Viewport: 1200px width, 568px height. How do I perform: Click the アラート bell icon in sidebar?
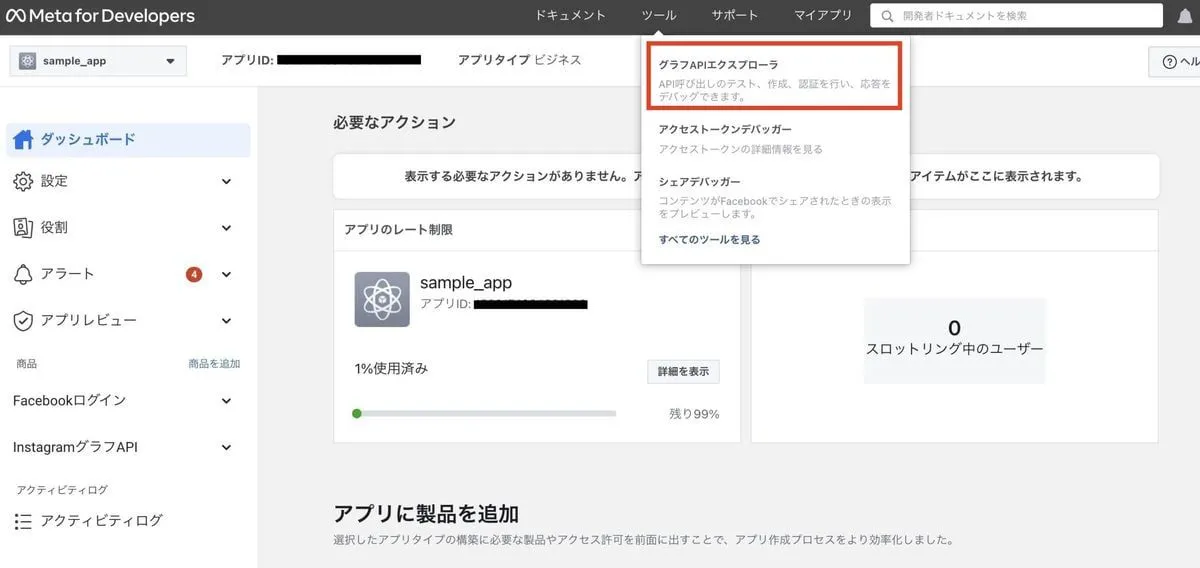point(24,274)
